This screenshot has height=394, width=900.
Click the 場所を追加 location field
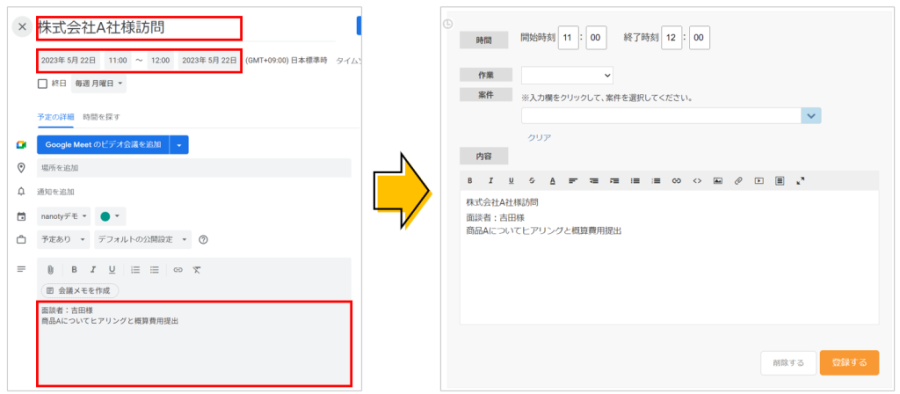[x=194, y=168]
